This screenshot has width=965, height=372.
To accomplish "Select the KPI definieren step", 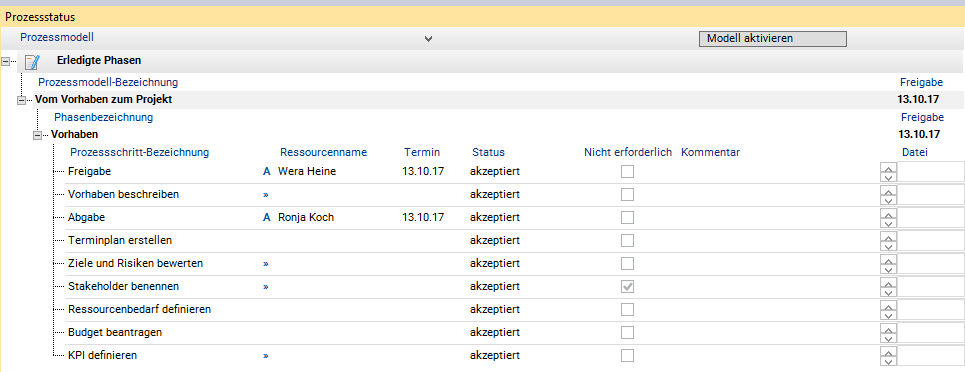I will tap(103, 355).
